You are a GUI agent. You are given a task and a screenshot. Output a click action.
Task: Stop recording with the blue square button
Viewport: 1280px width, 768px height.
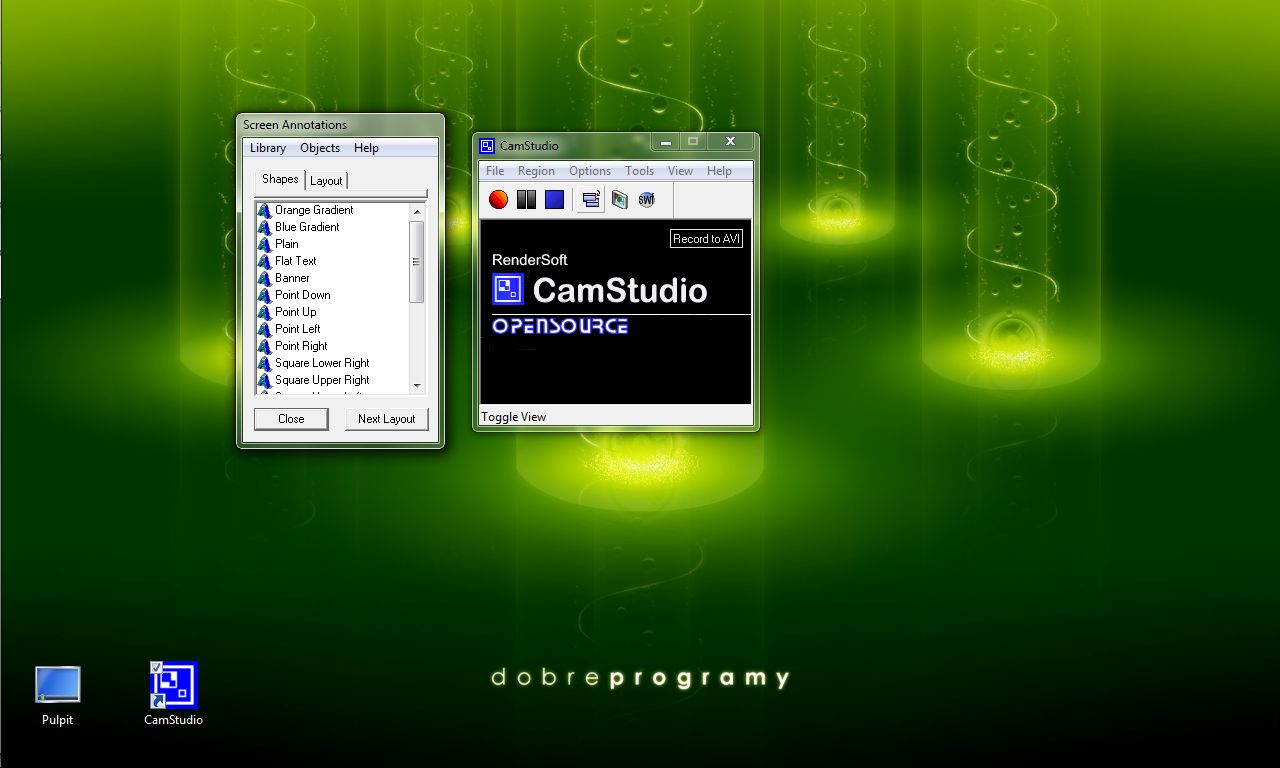(x=554, y=200)
